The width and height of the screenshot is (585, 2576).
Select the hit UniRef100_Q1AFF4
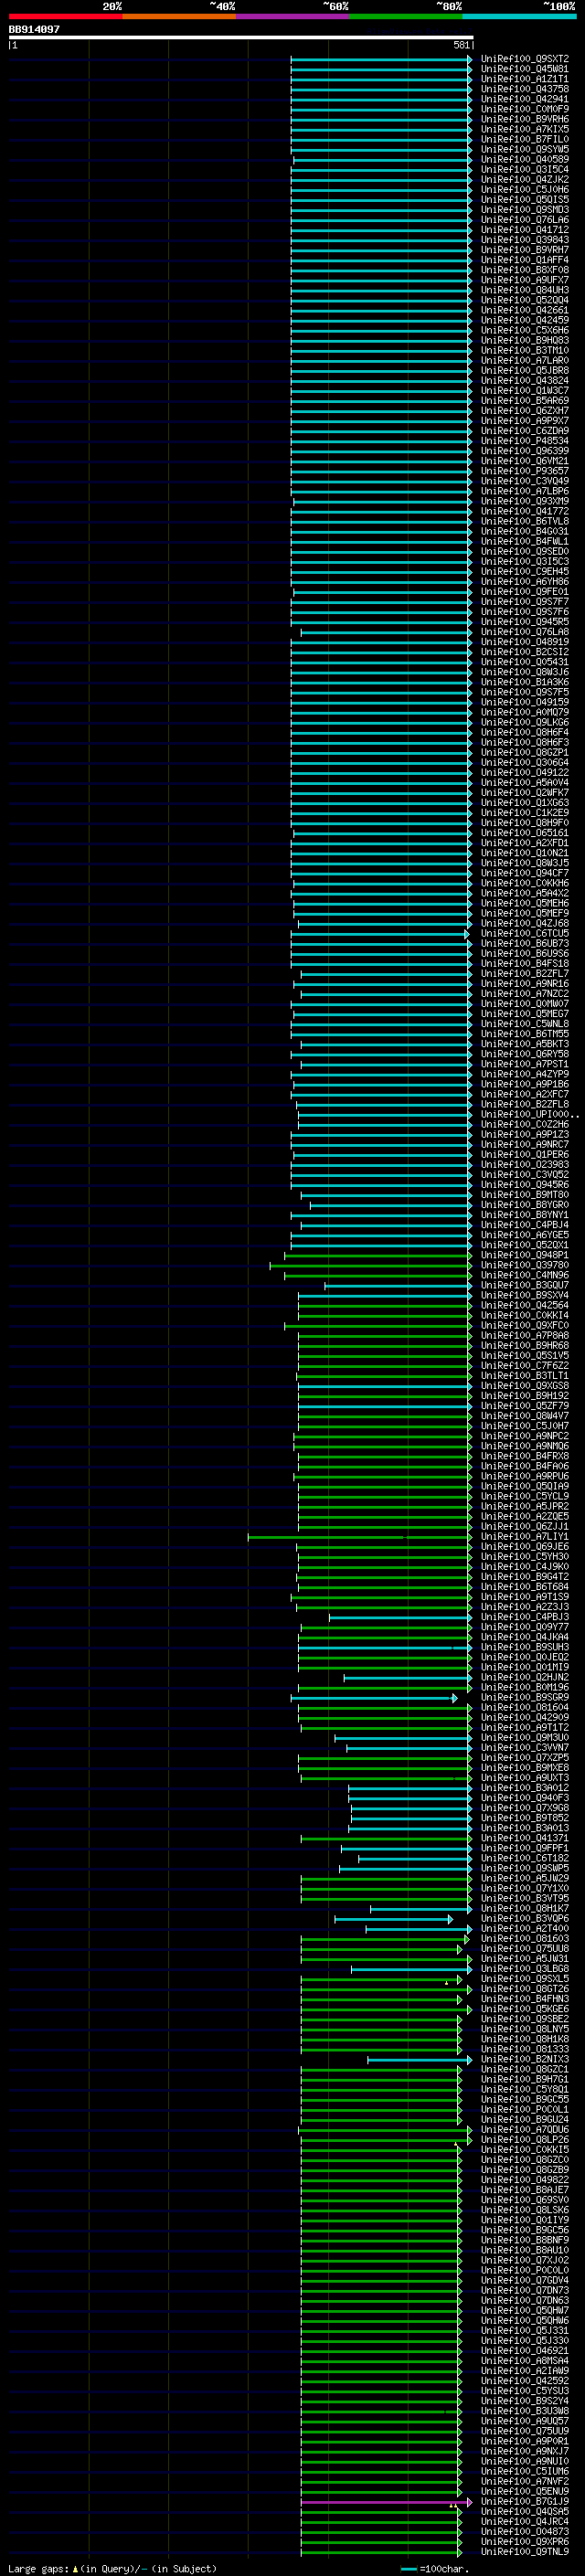(524, 259)
